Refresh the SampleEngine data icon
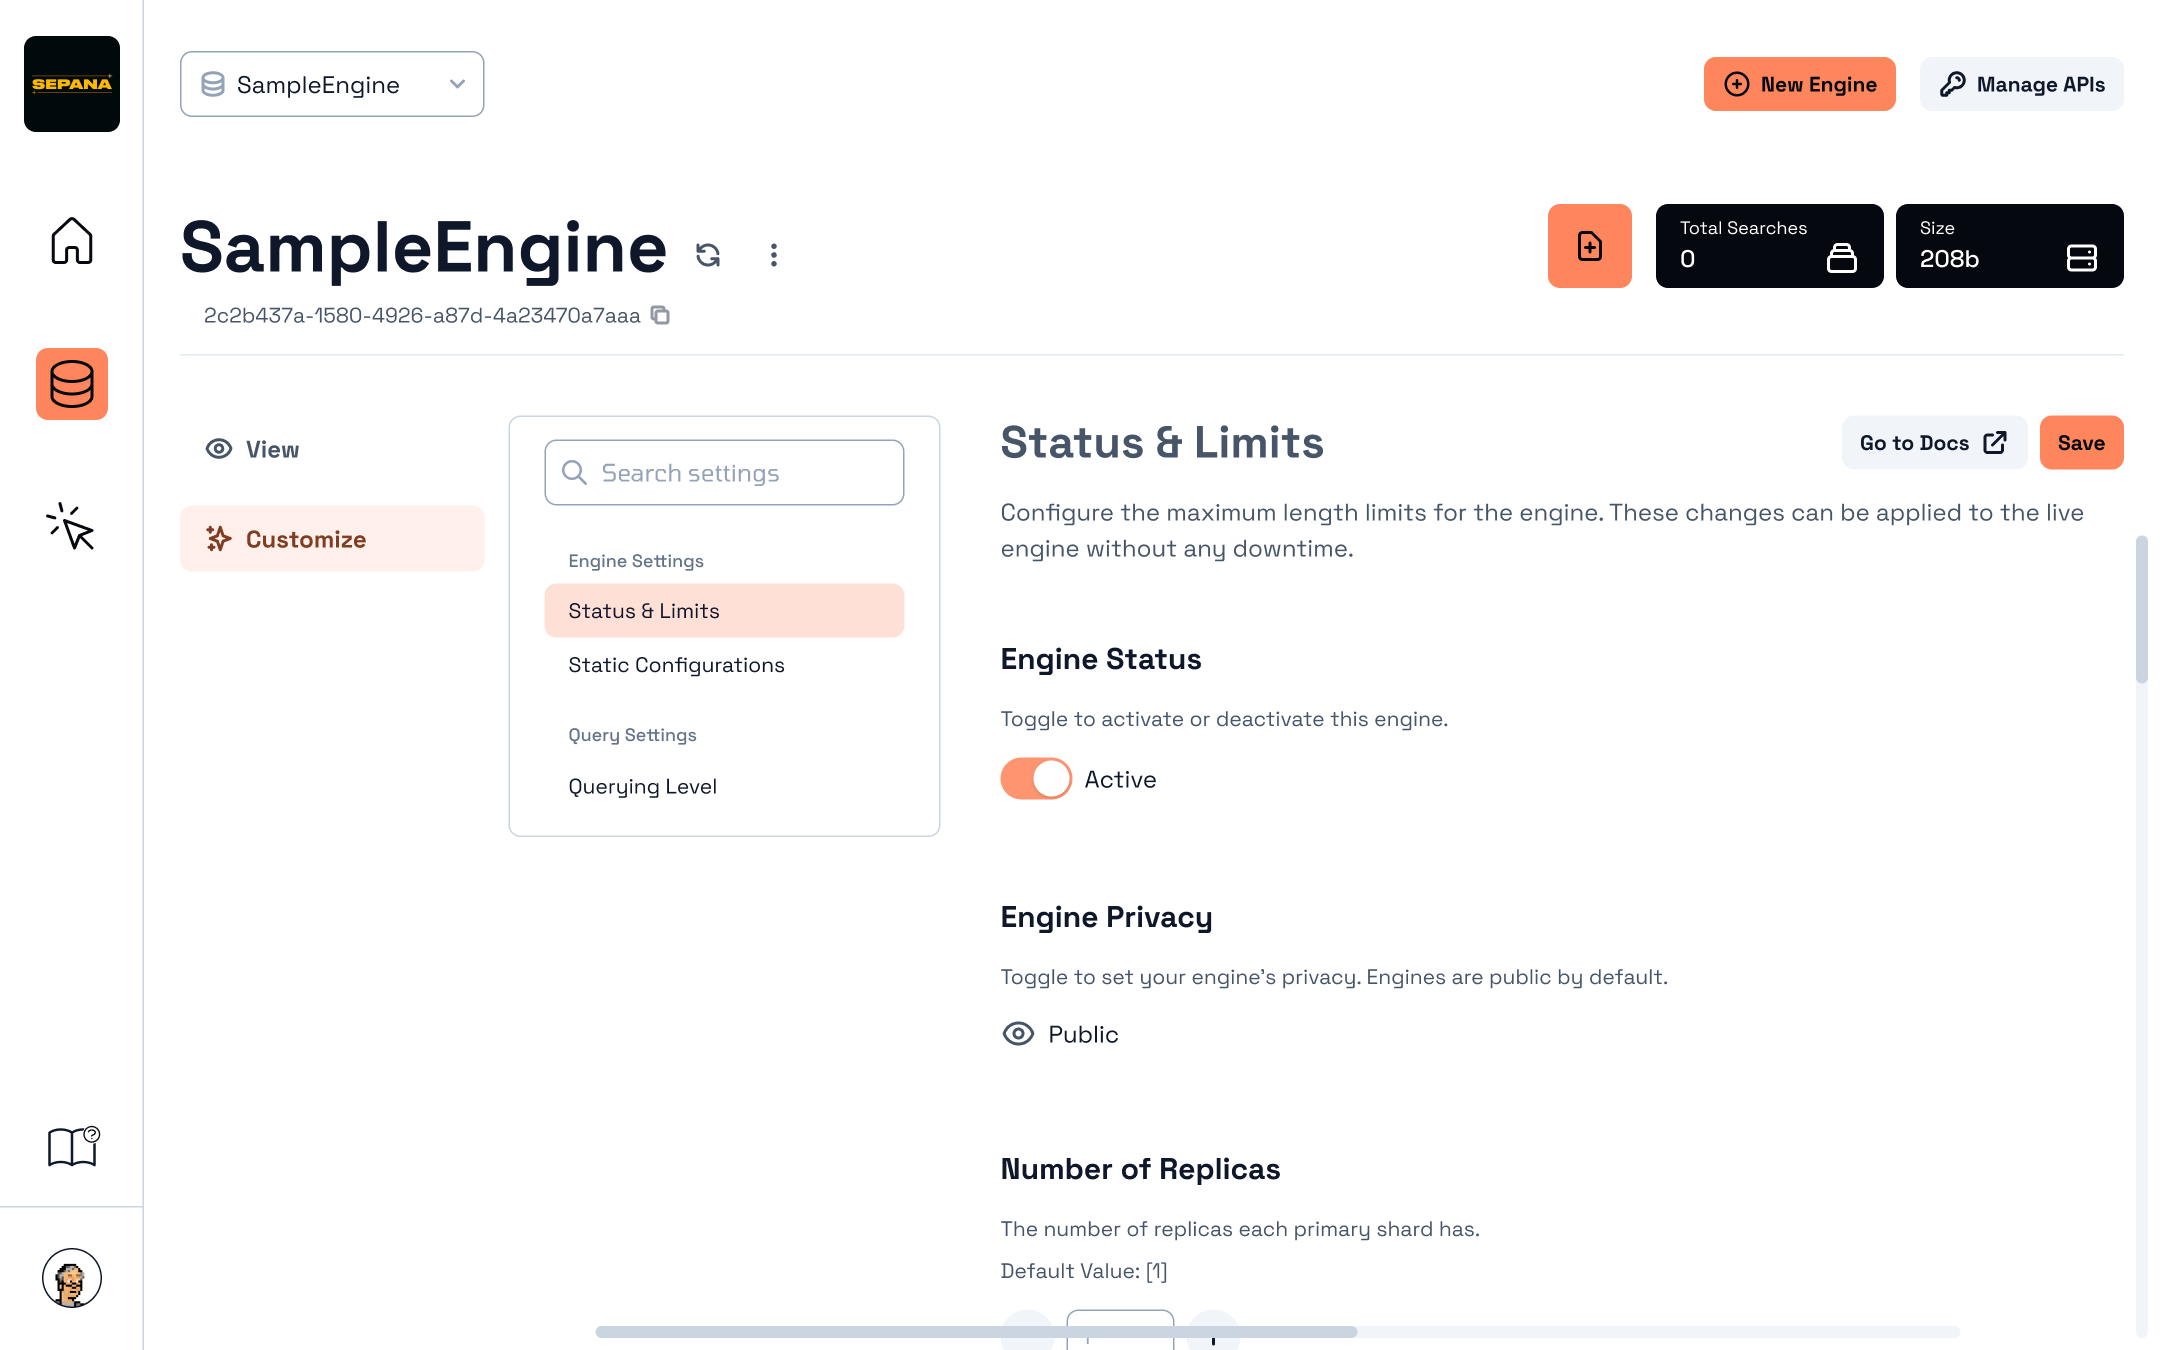Viewport: 2160px width, 1350px height. (x=708, y=255)
